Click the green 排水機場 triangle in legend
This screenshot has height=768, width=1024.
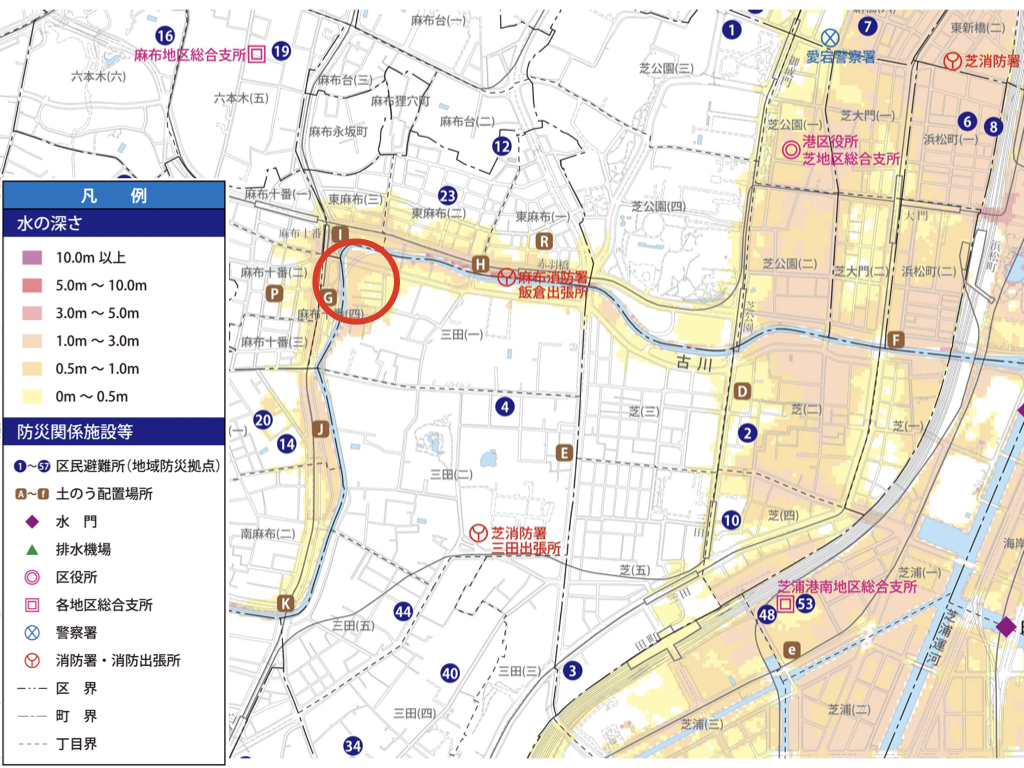(32, 549)
